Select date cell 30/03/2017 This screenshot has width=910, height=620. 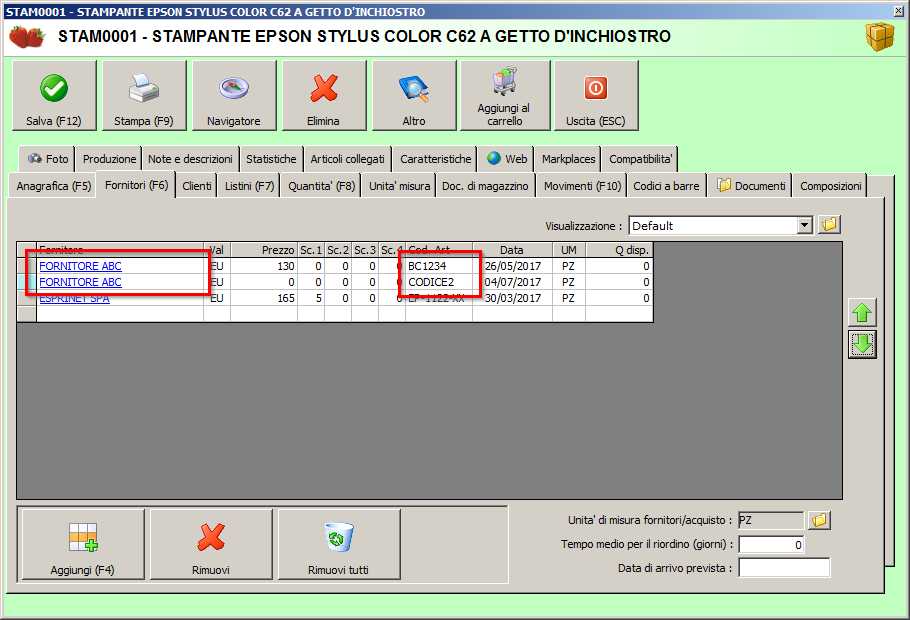point(512,298)
